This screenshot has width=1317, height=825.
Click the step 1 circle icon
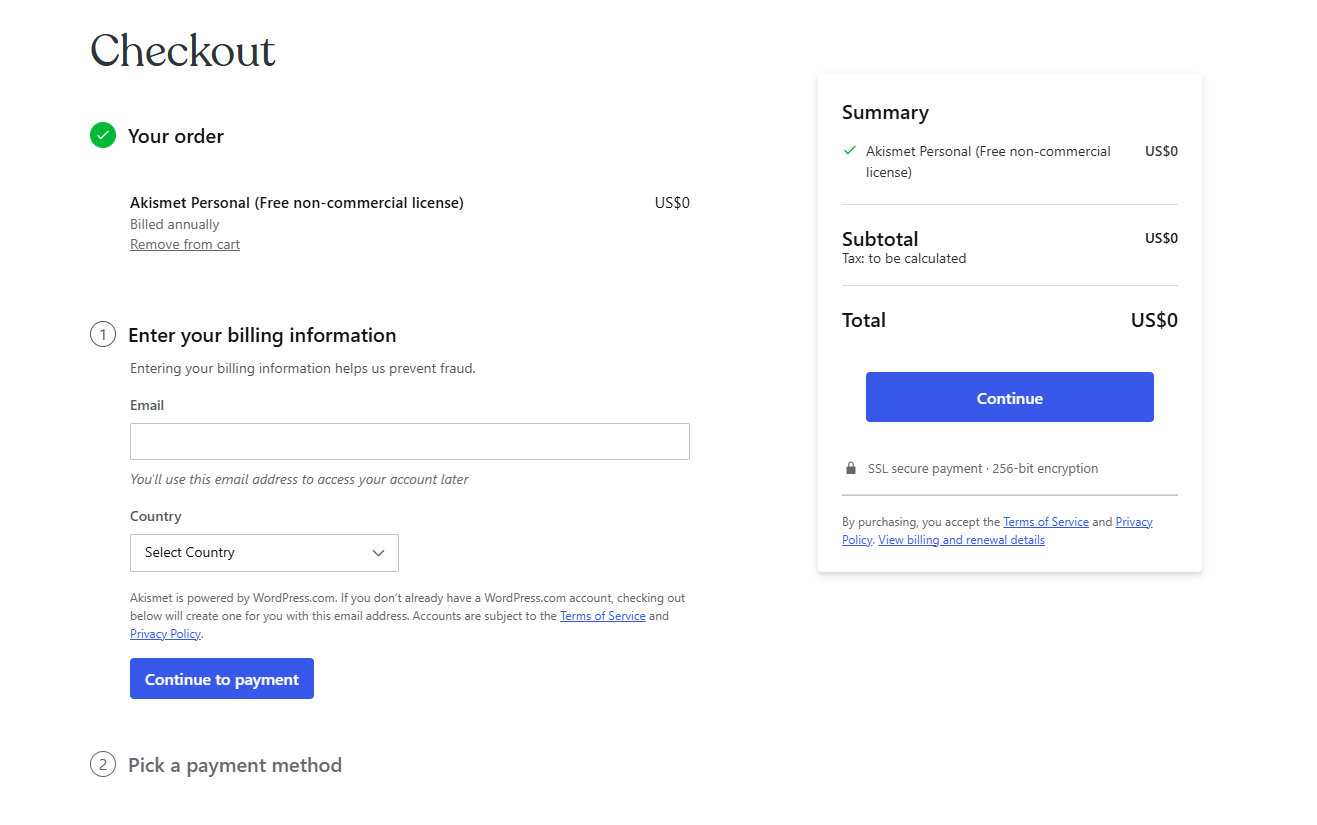tap(103, 334)
